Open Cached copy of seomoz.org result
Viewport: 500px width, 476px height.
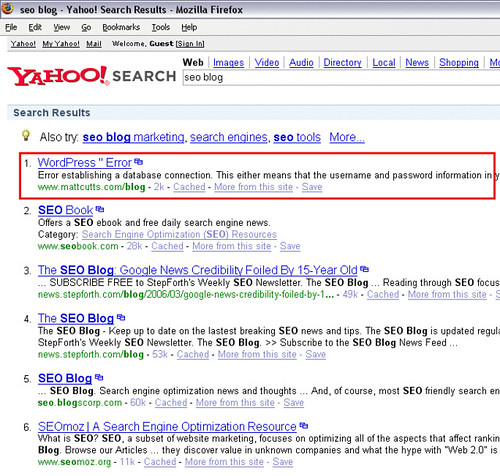click(160, 462)
